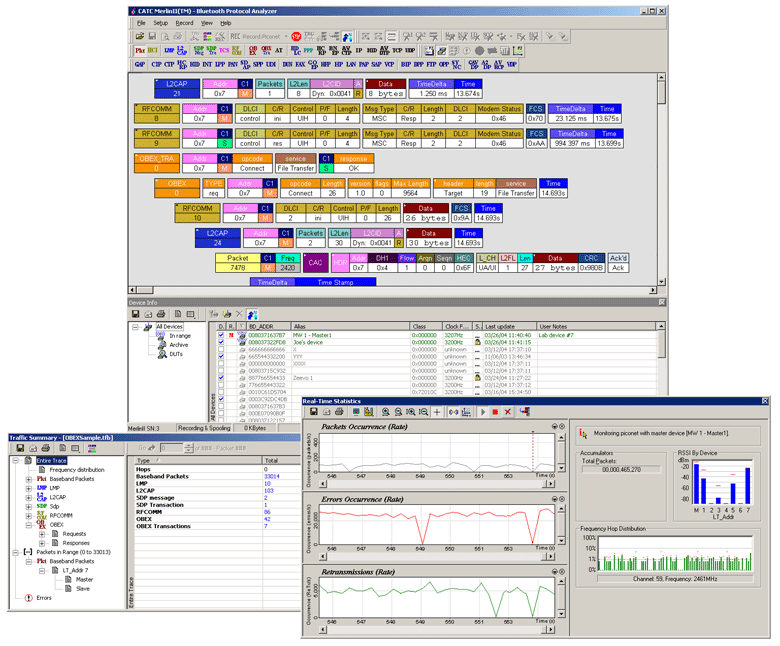This screenshot has width=780, height=646.
Task: Toggle the TCP decode button
Action: tap(397, 51)
